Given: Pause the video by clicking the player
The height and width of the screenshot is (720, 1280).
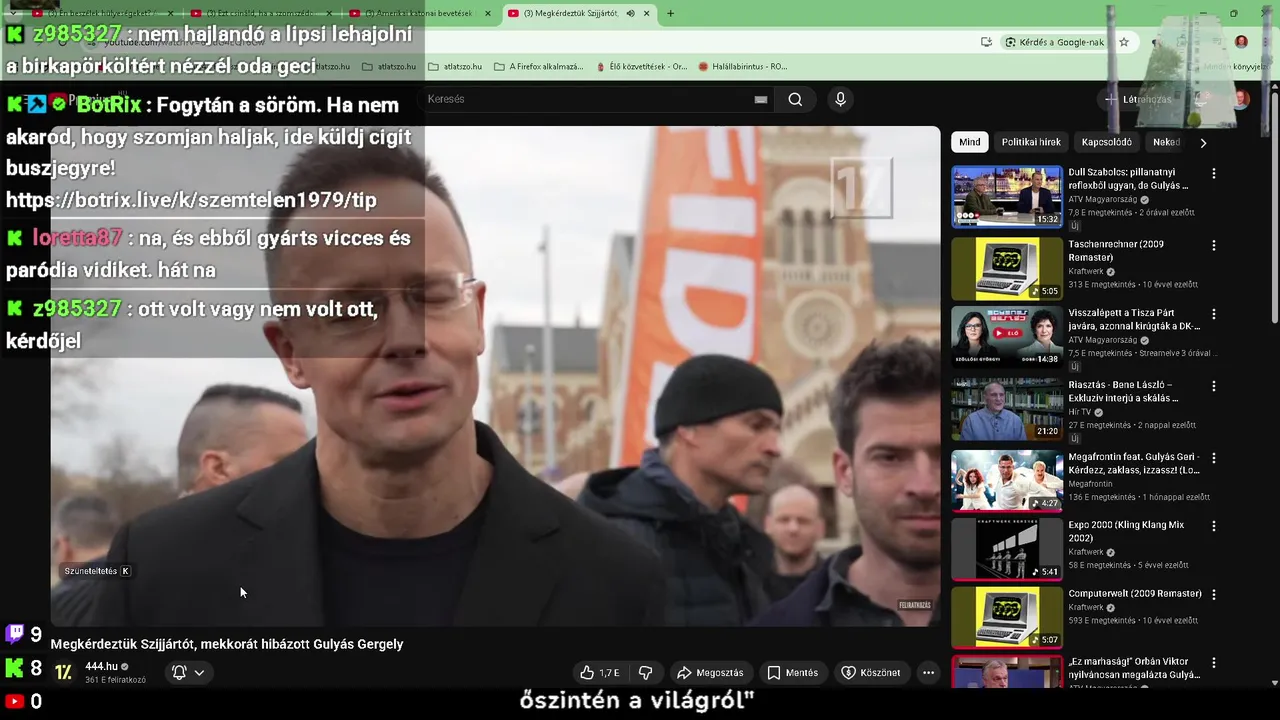Looking at the screenshot, I should coord(495,376).
